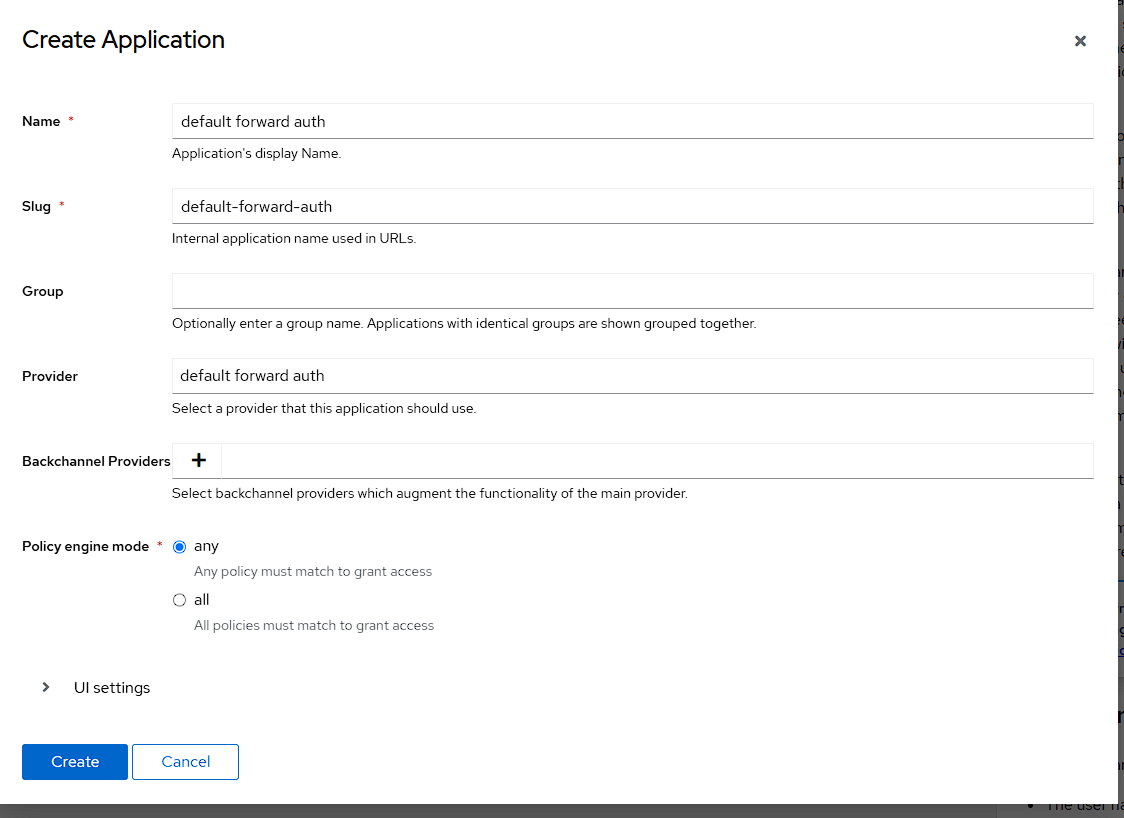Click the Name field label
This screenshot has height=818, width=1124.
41,121
